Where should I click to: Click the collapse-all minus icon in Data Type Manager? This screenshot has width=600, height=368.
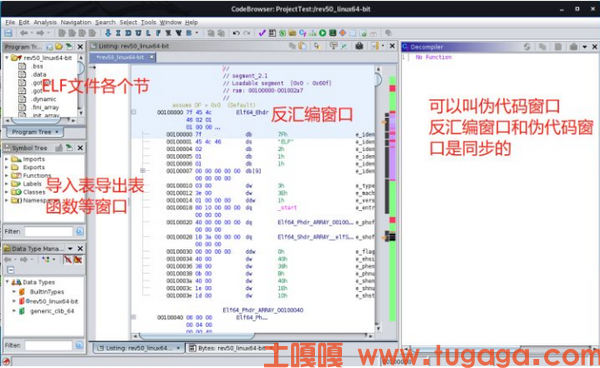click(10, 270)
